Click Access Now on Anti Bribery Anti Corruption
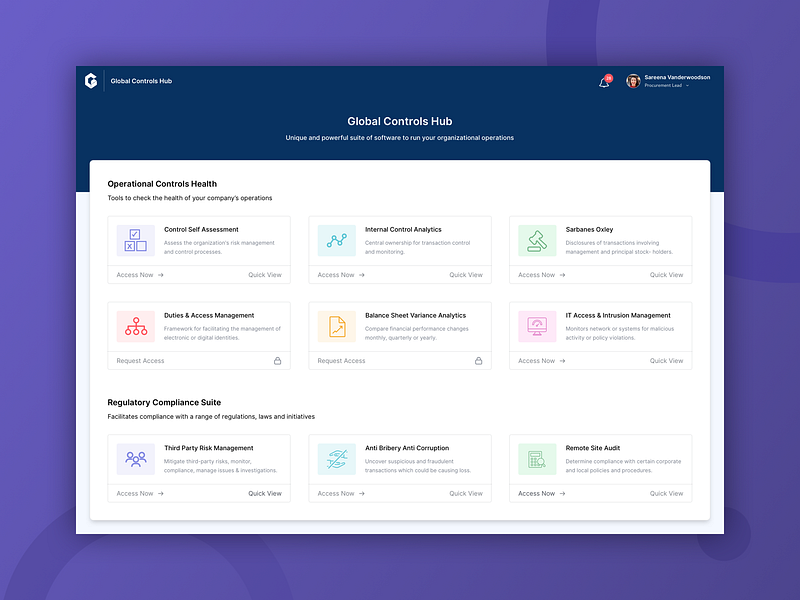Image resolution: width=800 pixels, height=600 pixels. [x=341, y=493]
